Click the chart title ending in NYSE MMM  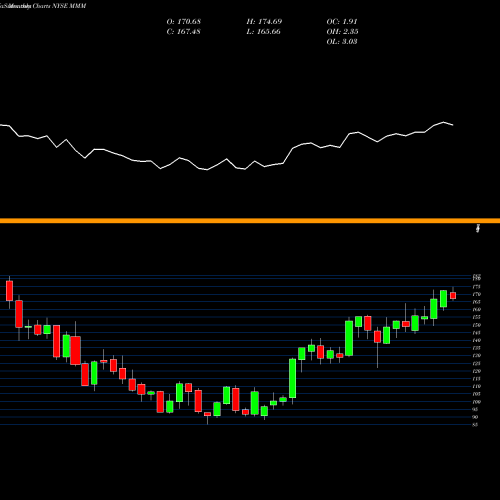tap(43, 6)
